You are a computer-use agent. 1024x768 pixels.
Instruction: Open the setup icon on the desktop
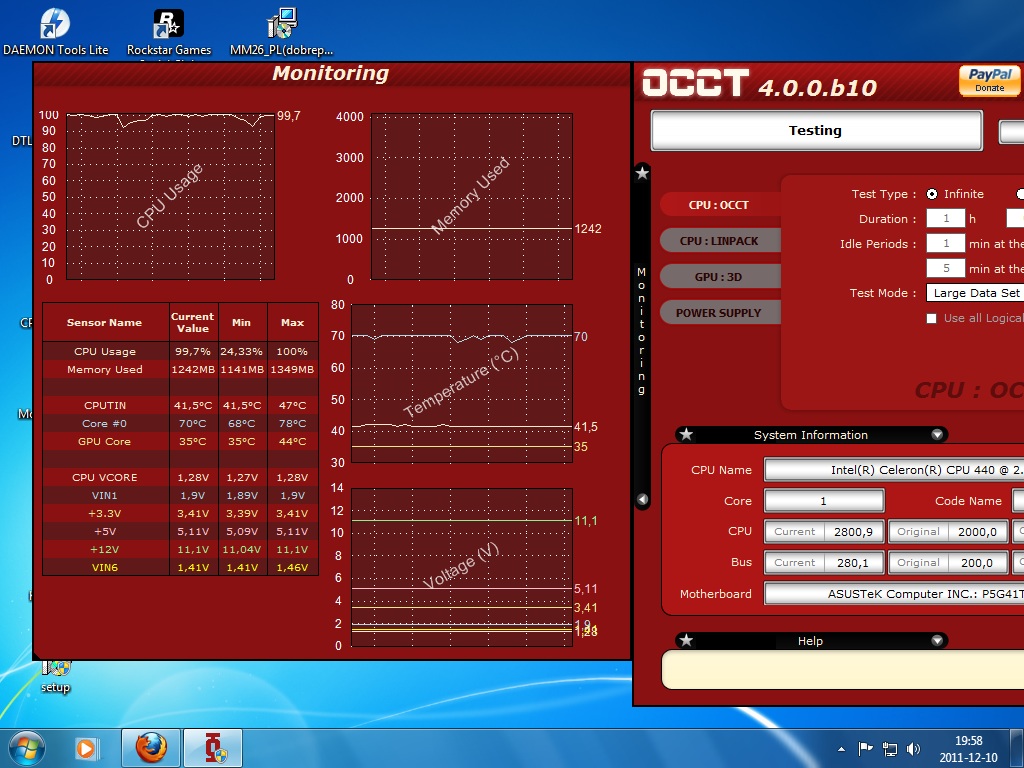pyautogui.click(x=56, y=677)
